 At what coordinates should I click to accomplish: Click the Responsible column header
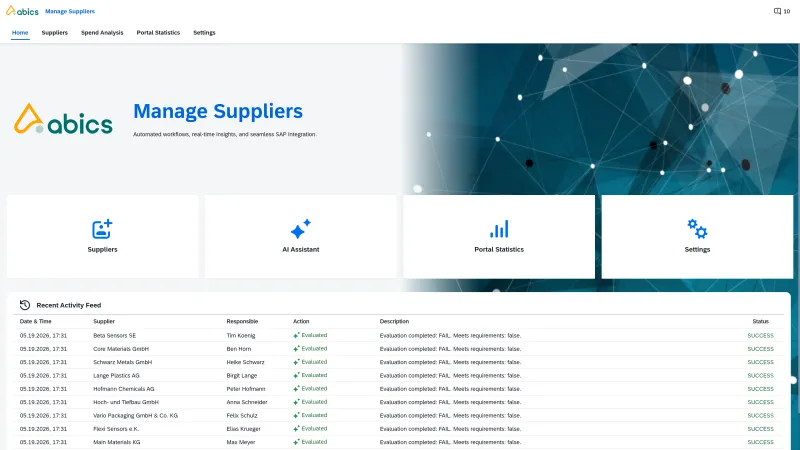(242, 321)
